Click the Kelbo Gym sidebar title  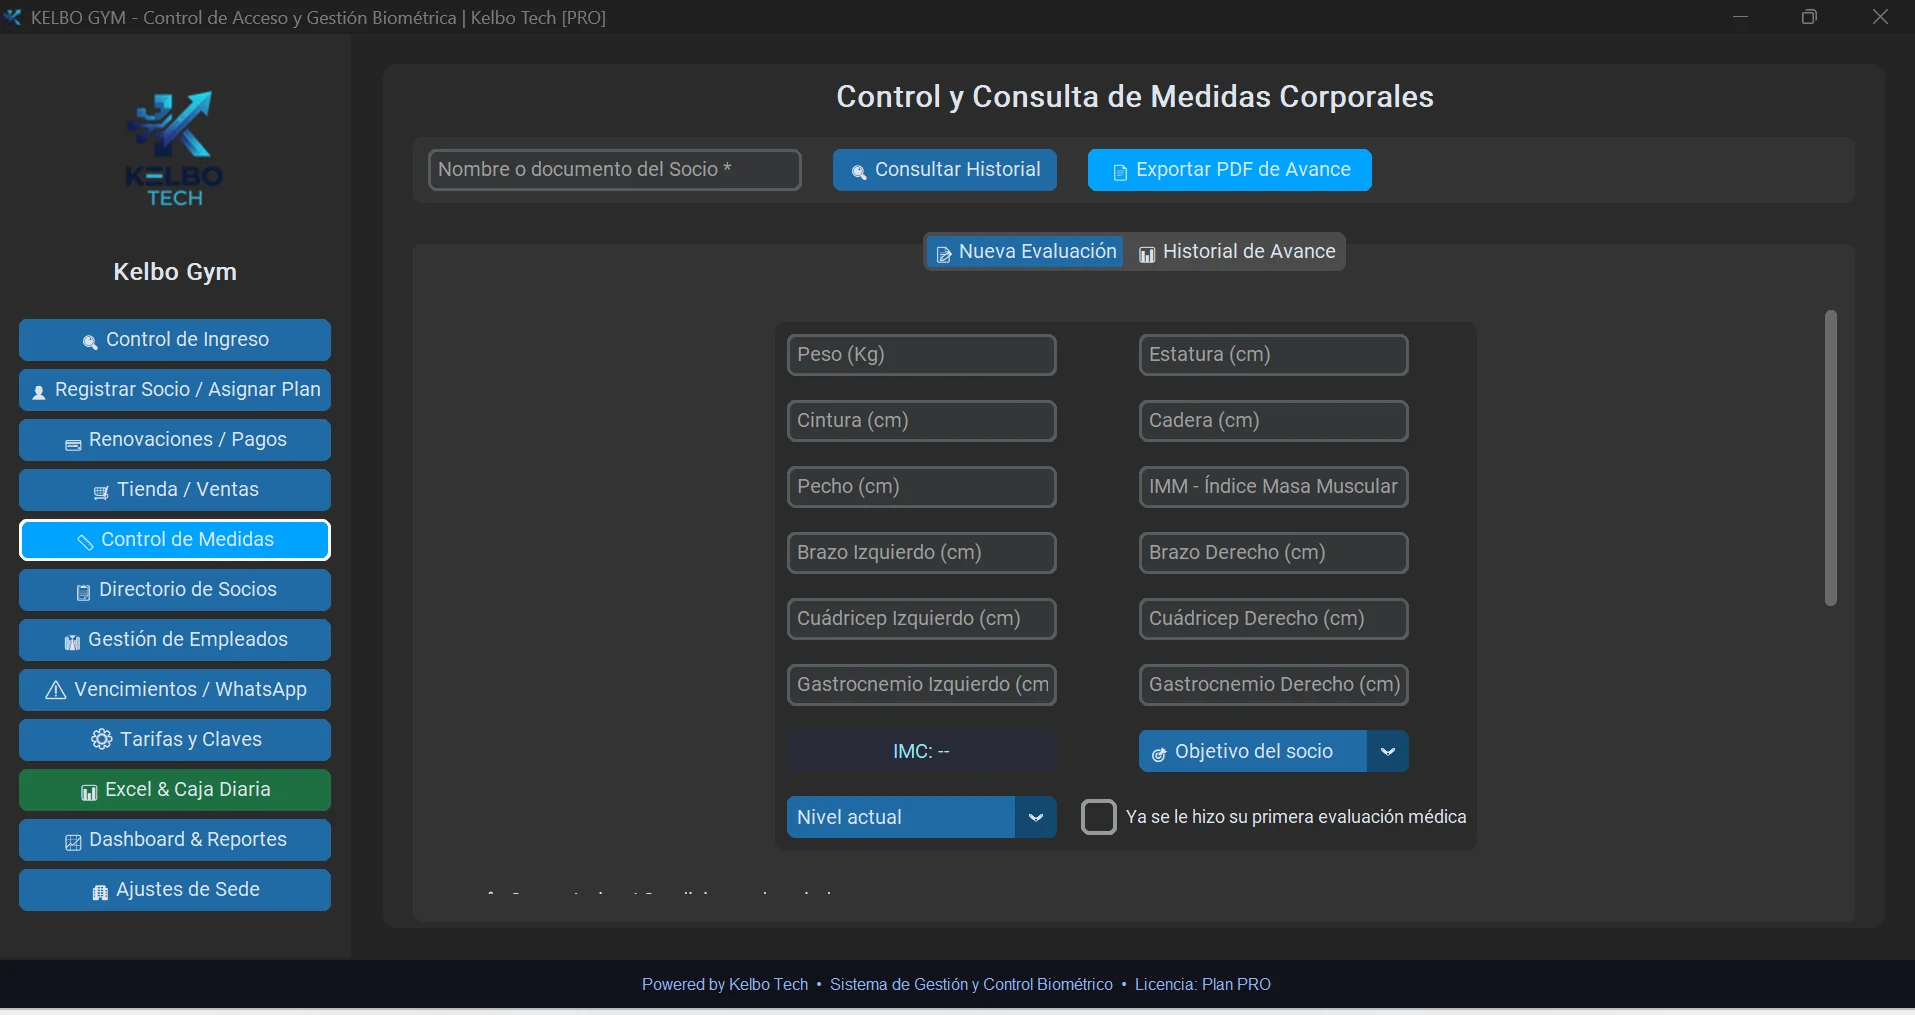(175, 272)
